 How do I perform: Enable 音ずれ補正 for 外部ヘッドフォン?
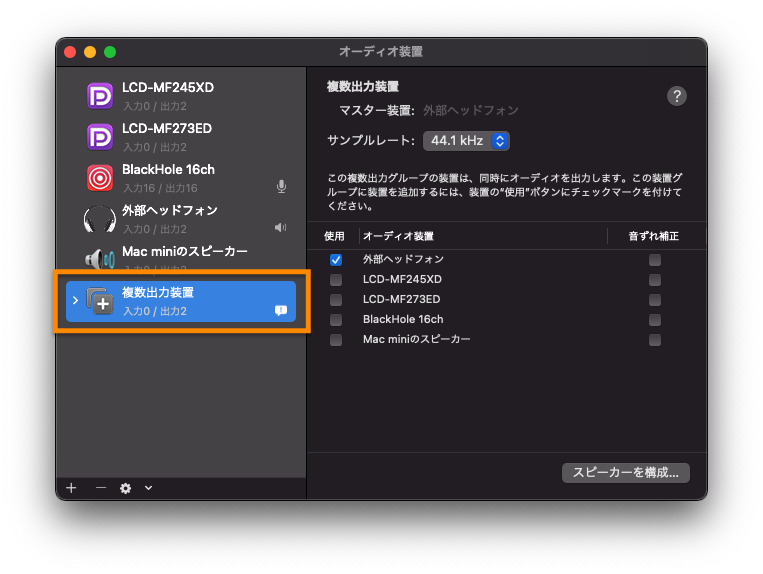click(655, 260)
